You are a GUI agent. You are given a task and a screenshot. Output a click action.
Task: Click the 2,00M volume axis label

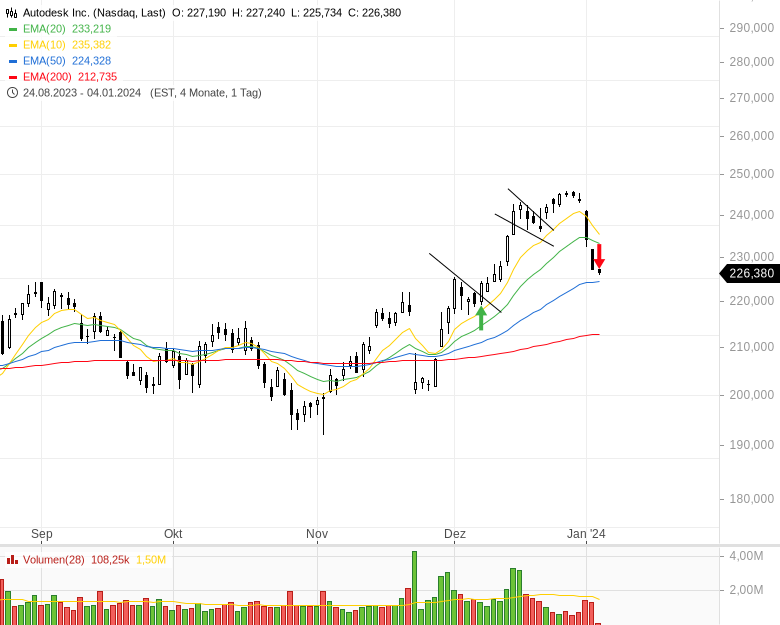point(746,590)
